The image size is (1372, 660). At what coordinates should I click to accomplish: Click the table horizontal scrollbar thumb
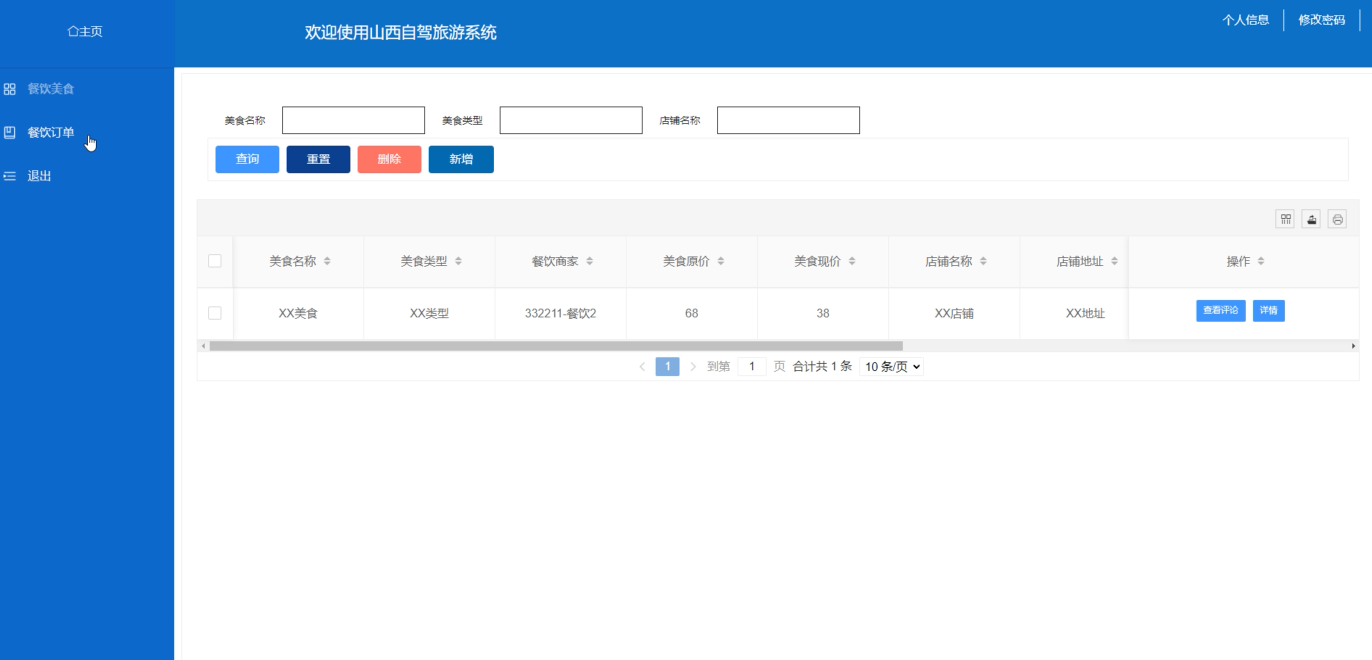(x=556, y=346)
